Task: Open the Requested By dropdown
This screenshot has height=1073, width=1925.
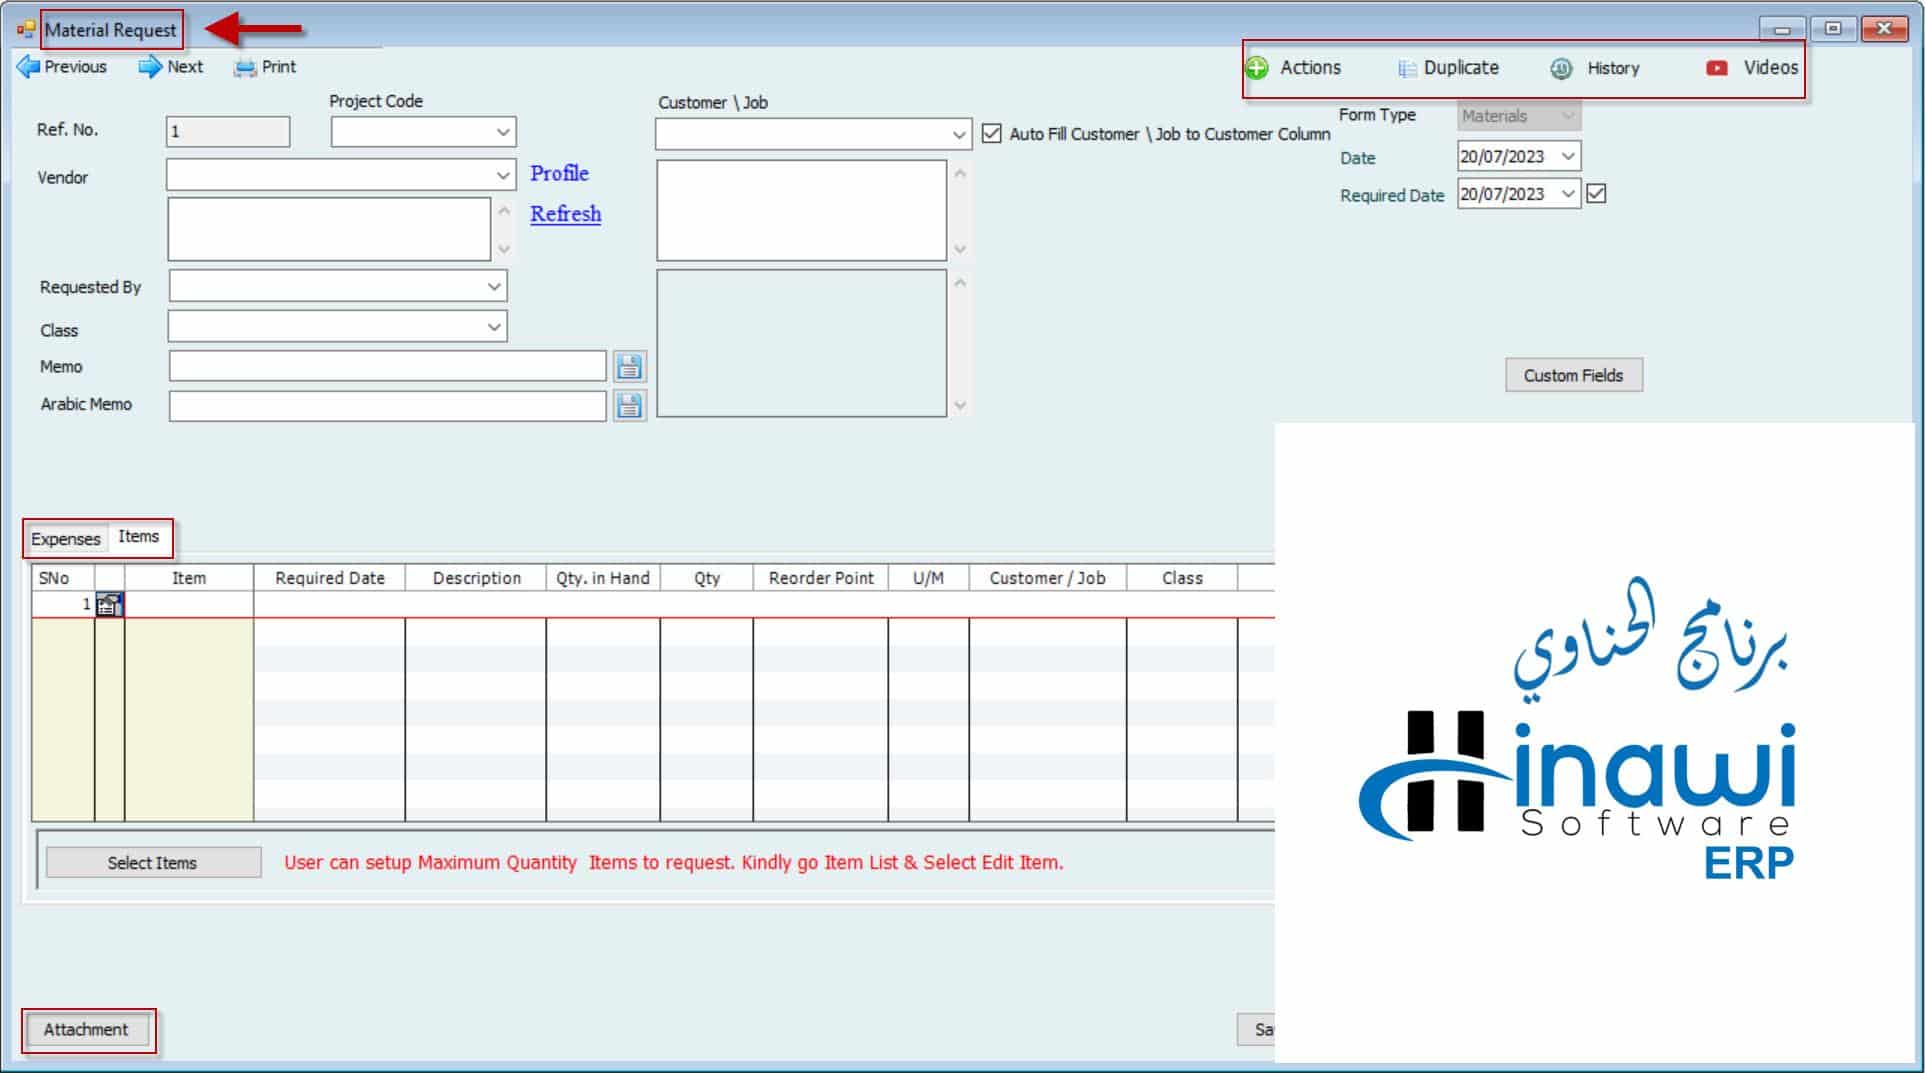Action: coord(494,286)
